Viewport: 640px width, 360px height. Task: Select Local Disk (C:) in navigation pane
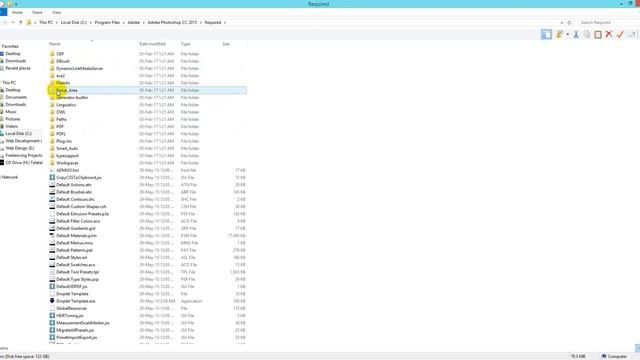[18, 133]
